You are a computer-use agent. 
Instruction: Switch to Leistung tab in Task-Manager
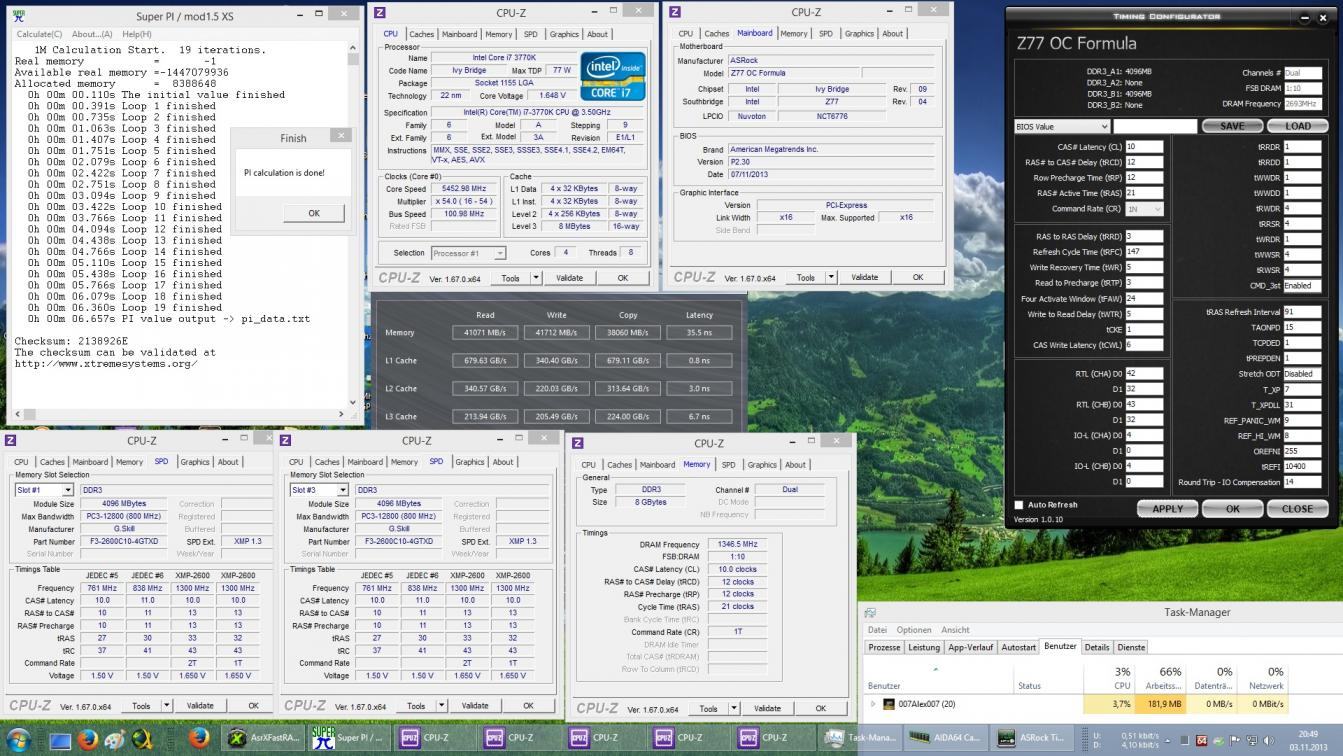click(x=923, y=647)
